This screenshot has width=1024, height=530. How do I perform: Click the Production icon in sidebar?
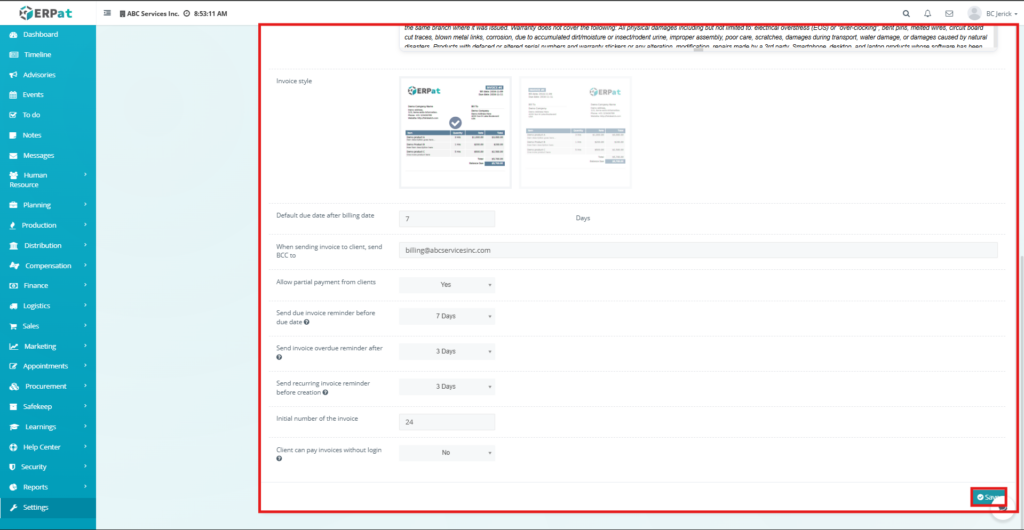click(x=13, y=225)
